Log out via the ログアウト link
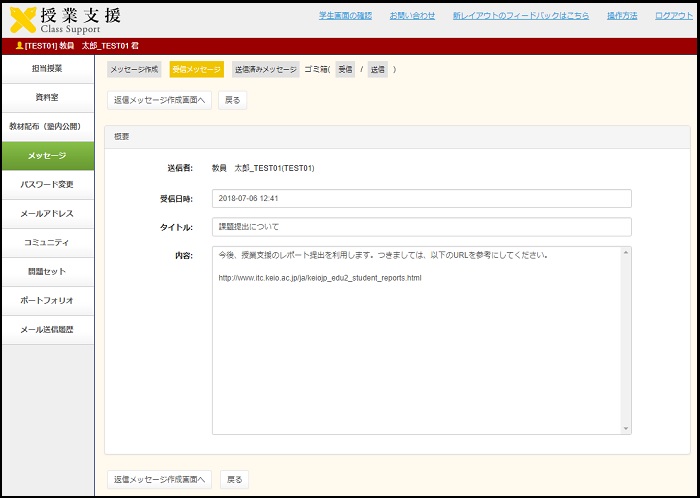Image resolution: width=700 pixels, height=498 pixels. pos(672,16)
